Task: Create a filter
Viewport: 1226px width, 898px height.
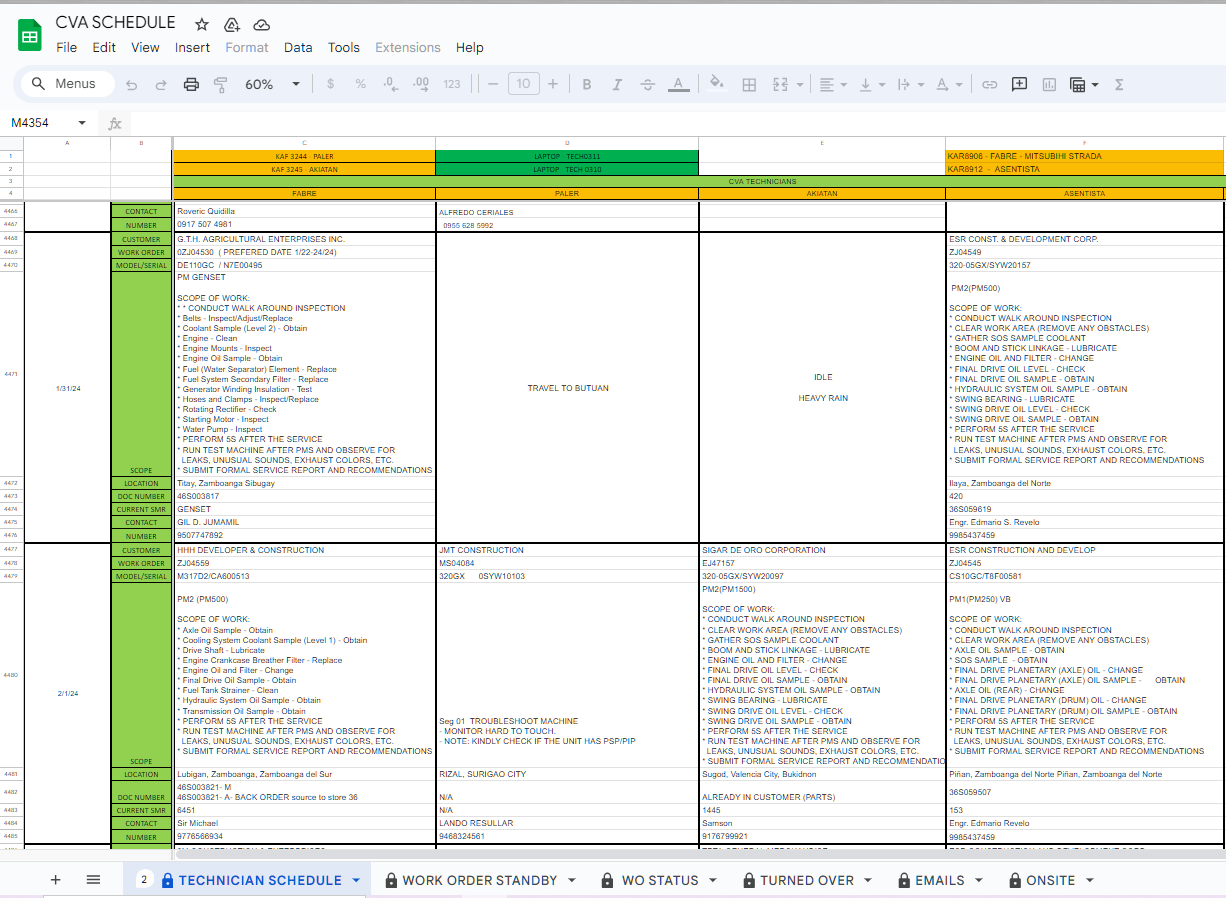Action: point(1078,84)
